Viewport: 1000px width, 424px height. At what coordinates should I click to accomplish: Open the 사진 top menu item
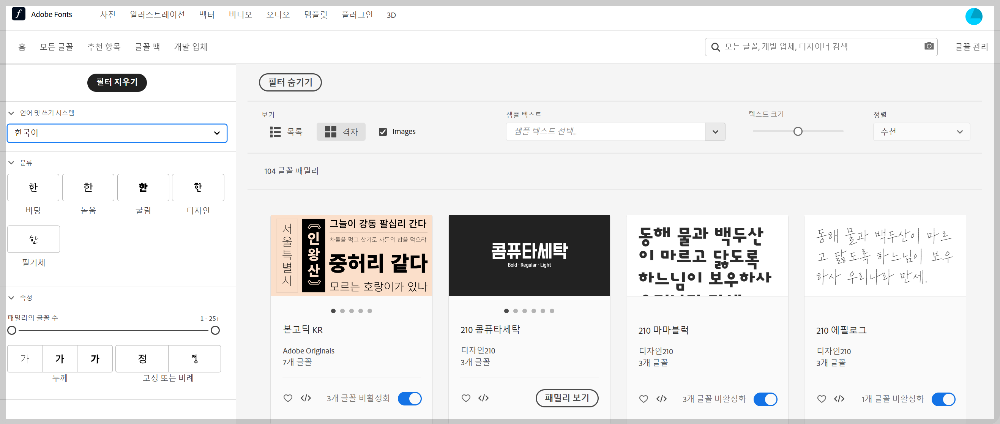click(108, 15)
